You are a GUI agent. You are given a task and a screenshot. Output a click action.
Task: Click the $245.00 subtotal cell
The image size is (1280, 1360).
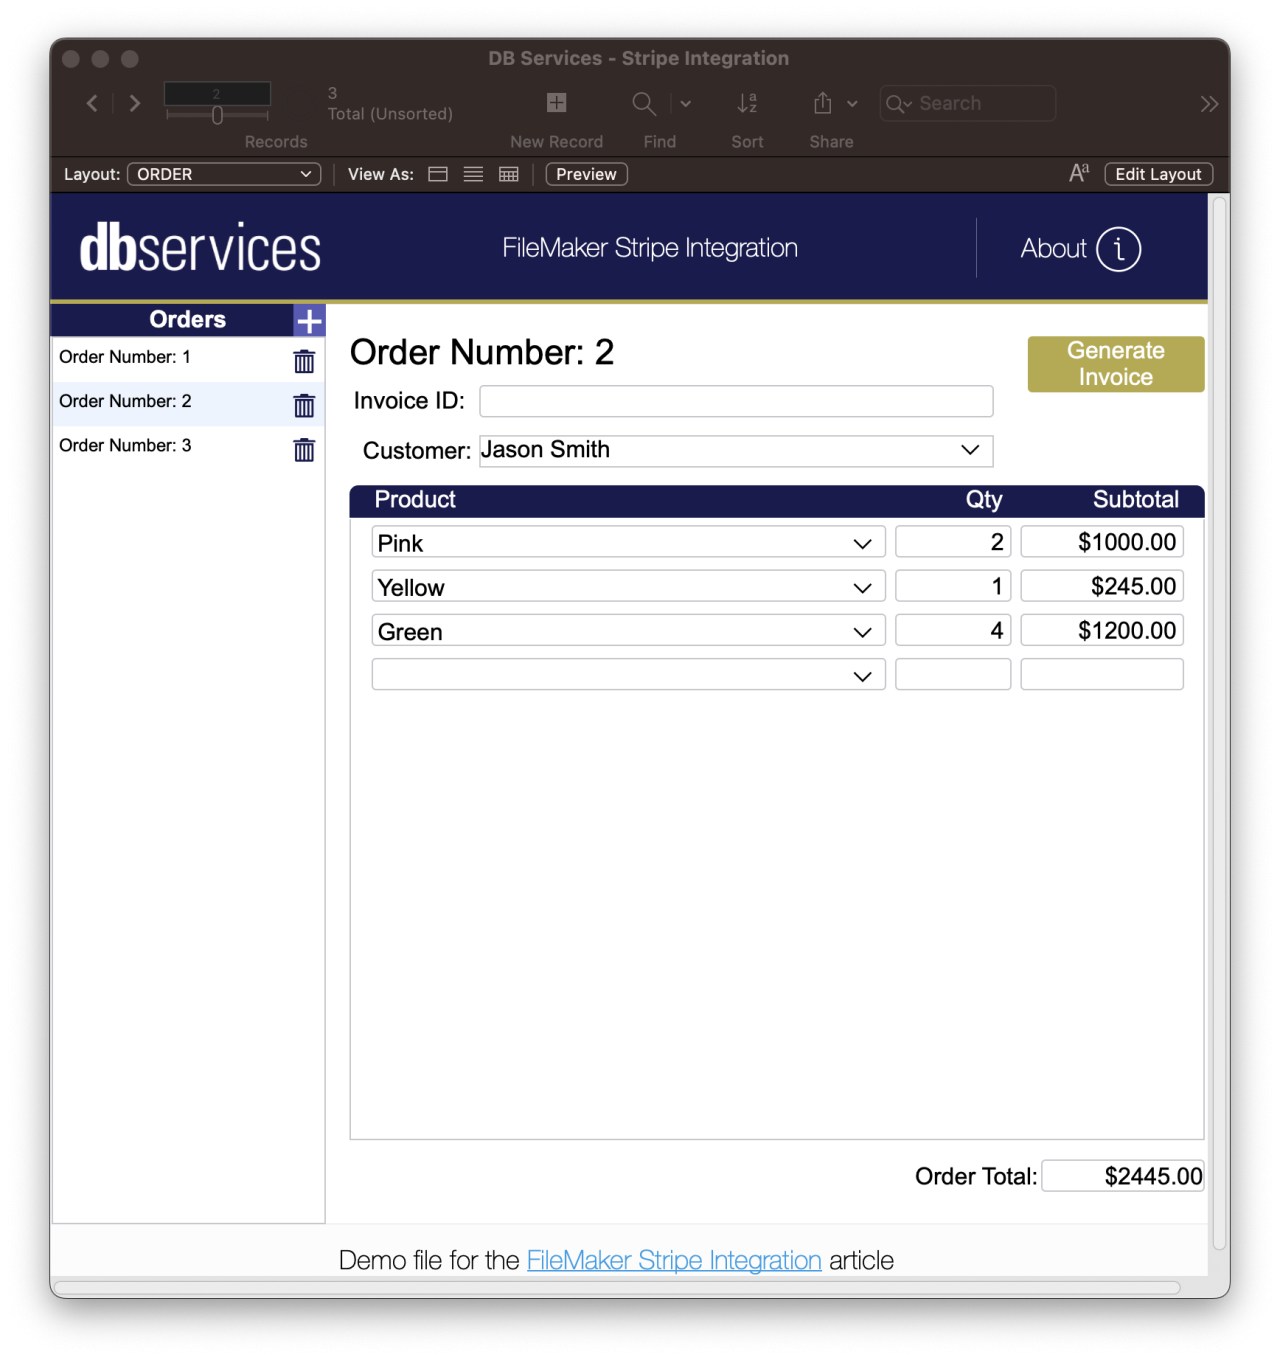tap(1102, 586)
